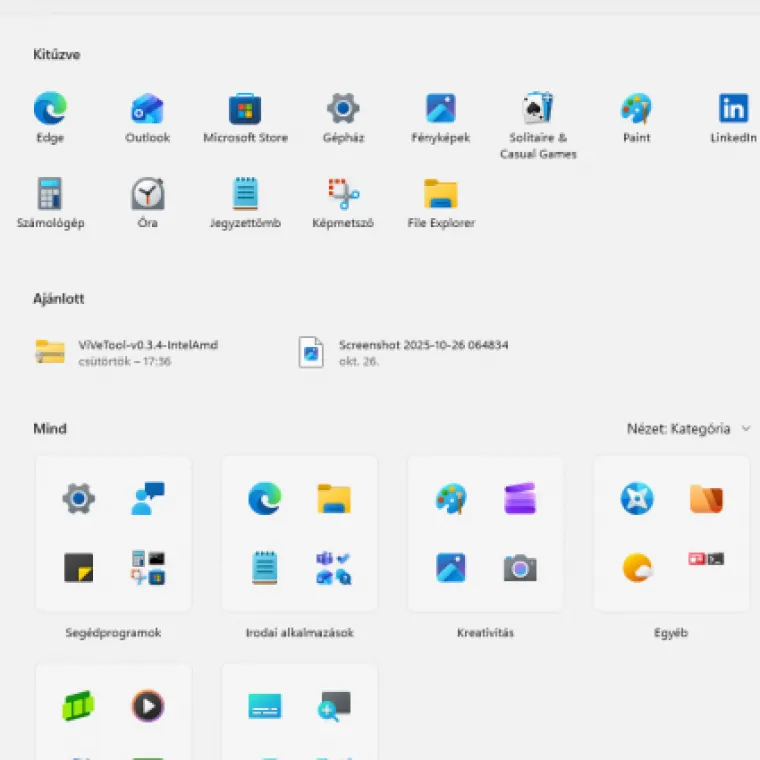Open Solitaire & Casual Games

tap(538, 126)
